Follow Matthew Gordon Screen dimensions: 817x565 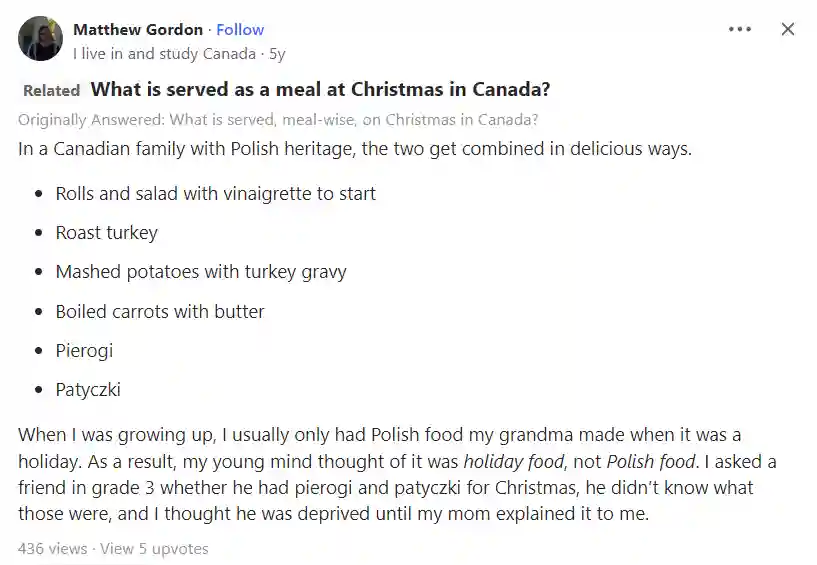[240, 30]
